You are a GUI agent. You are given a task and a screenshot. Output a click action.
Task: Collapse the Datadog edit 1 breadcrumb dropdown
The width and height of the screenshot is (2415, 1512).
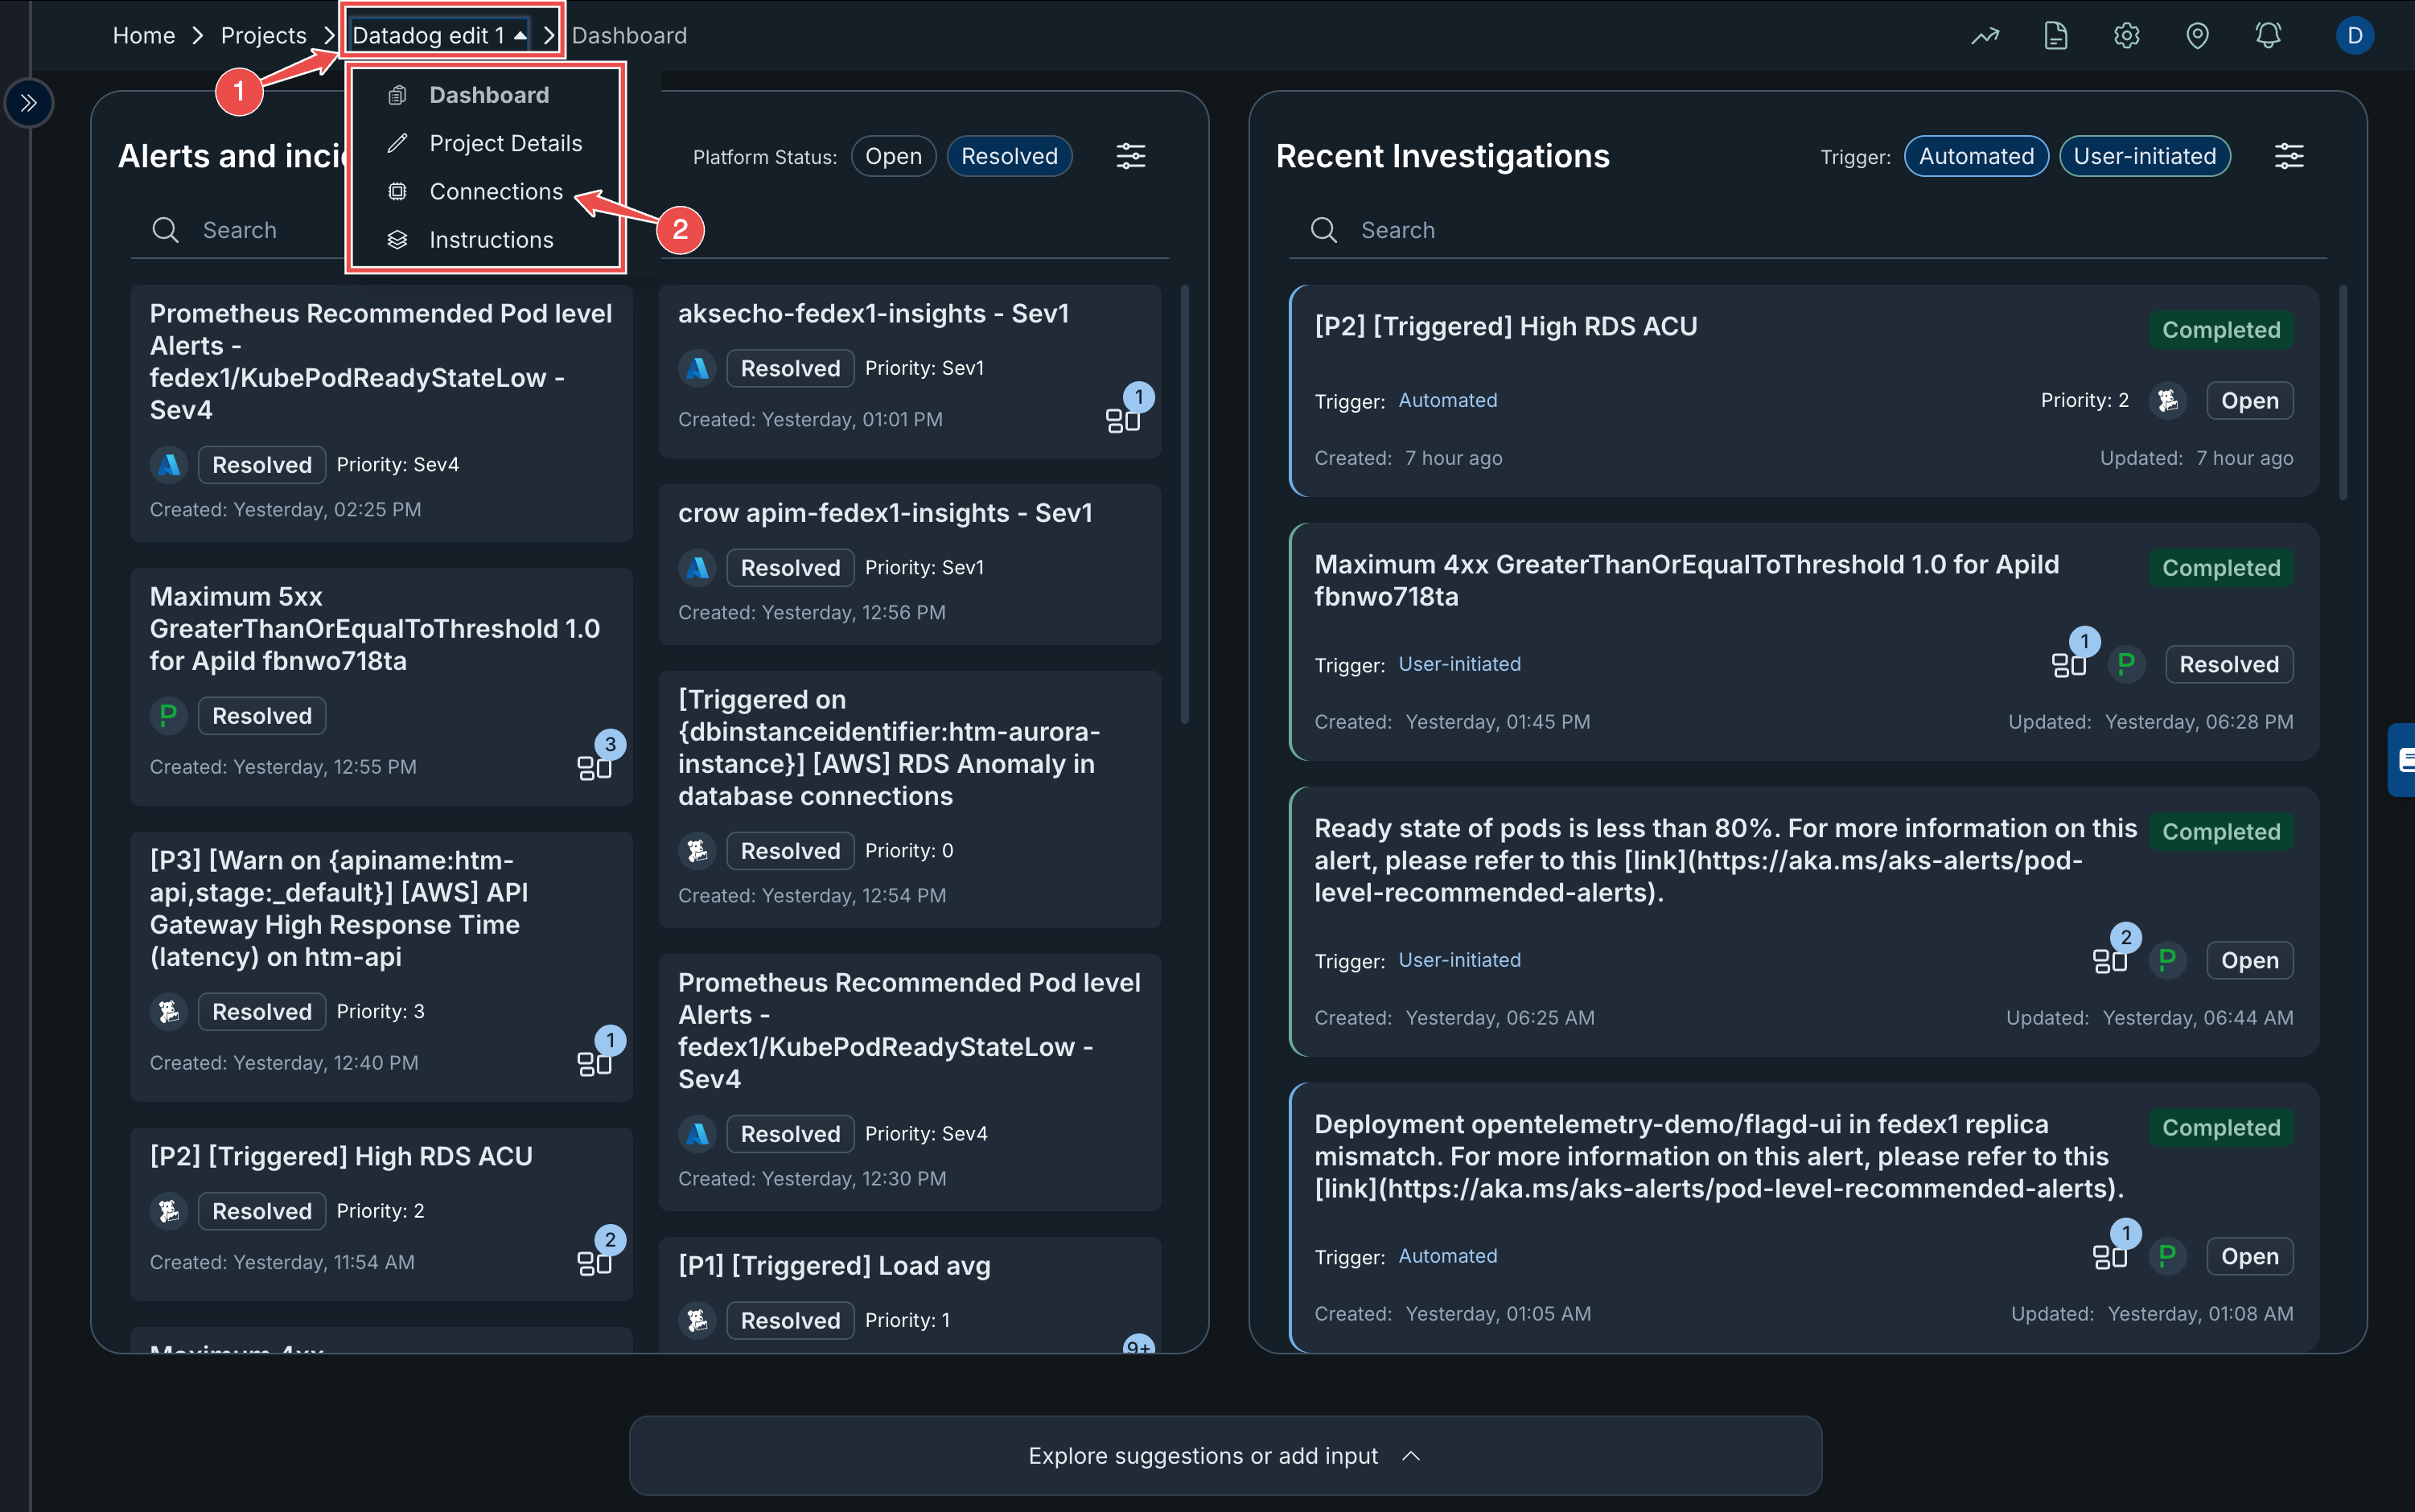[x=519, y=34]
